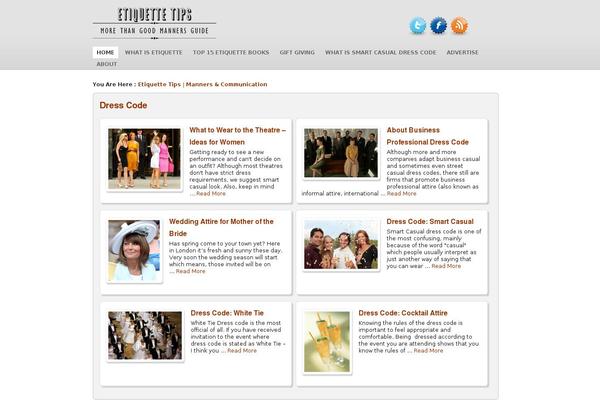The image size is (600, 400).
Task: Open What Is Etiquette menu item
Action: point(153,52)
